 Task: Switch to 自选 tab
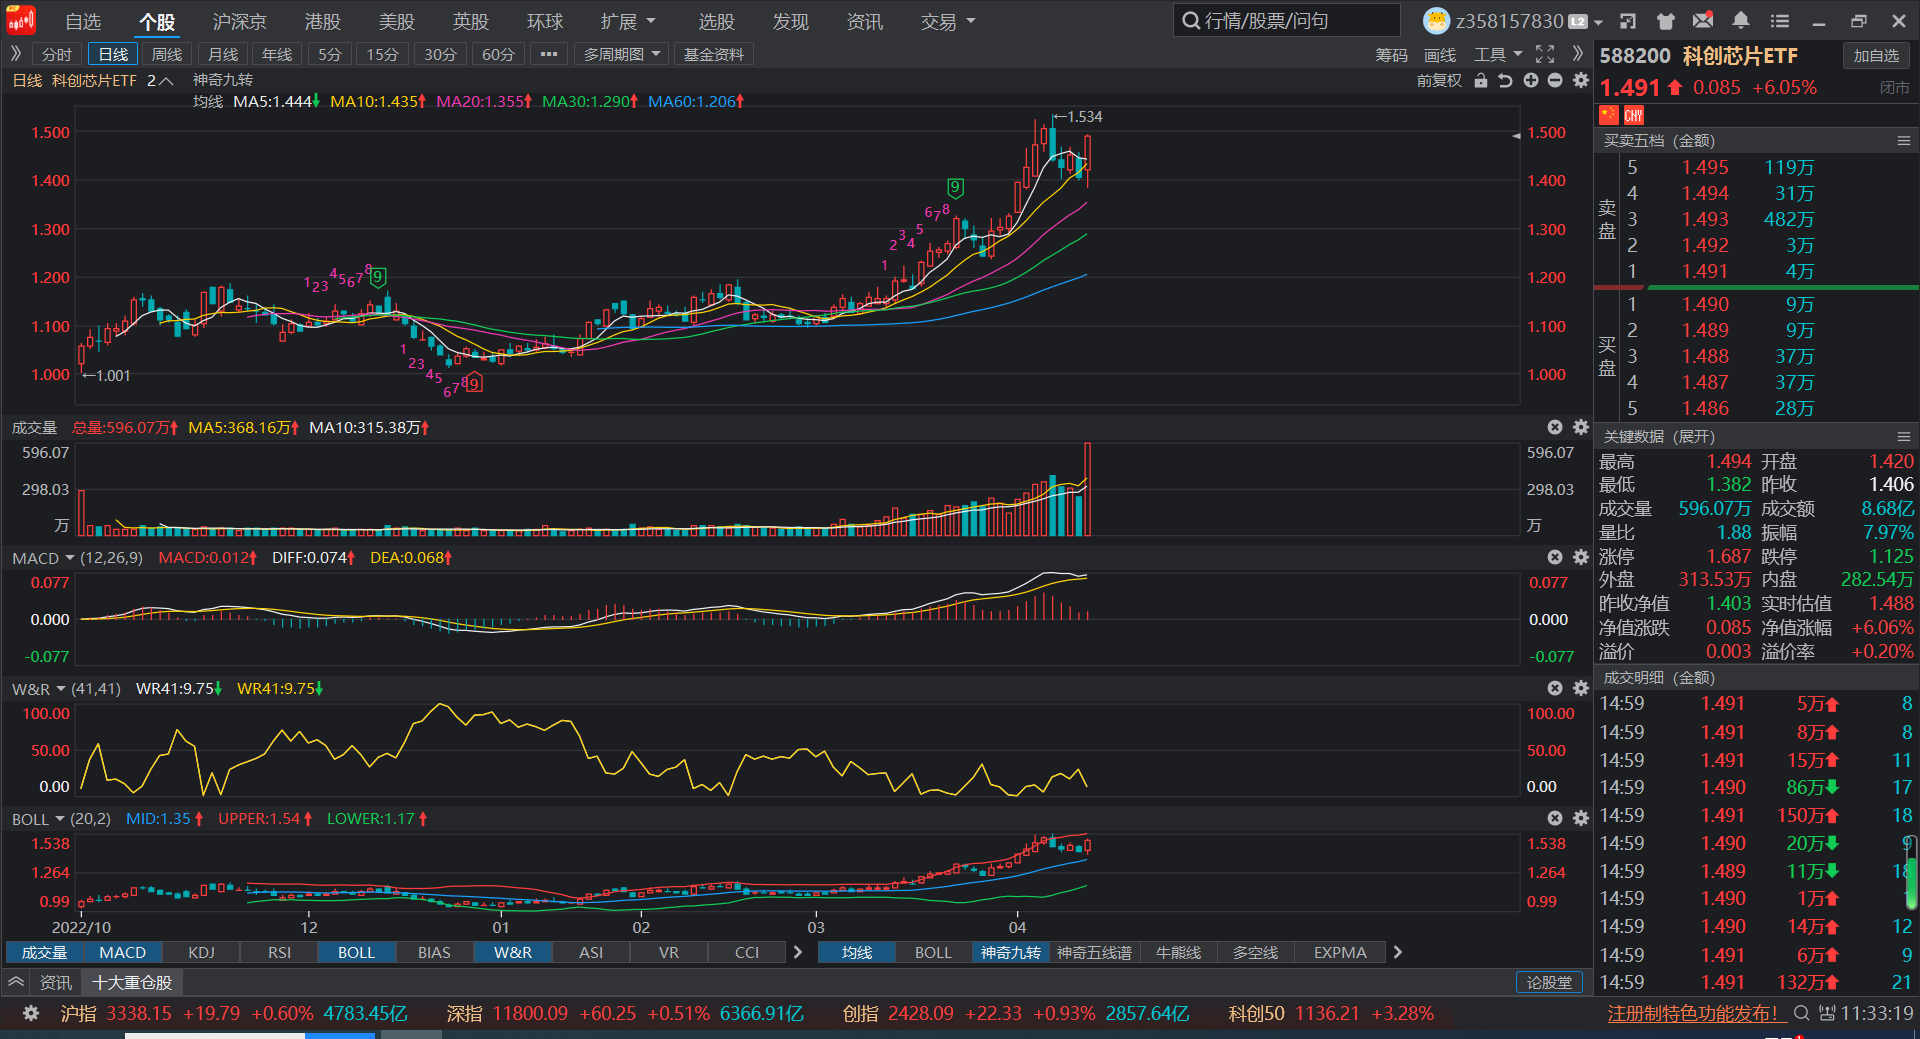[x=83, y=21]
